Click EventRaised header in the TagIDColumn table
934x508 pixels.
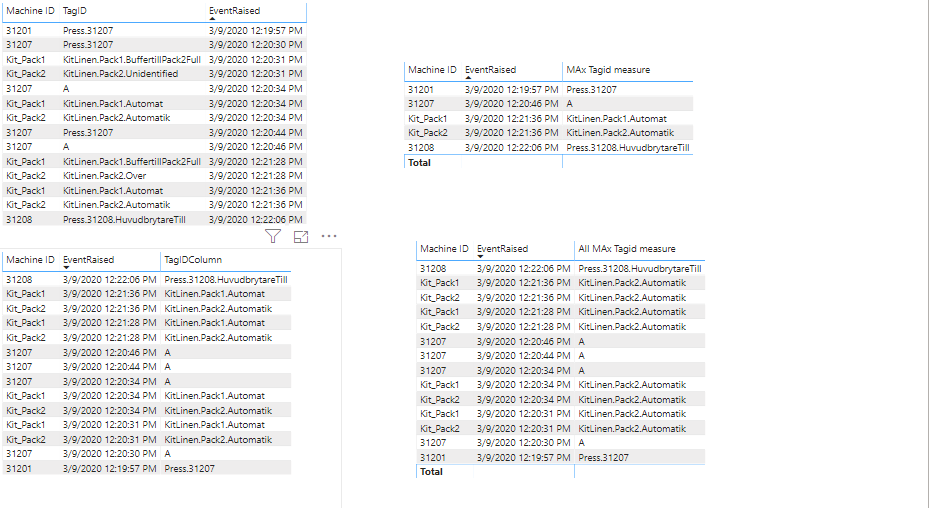click(88, 260)
